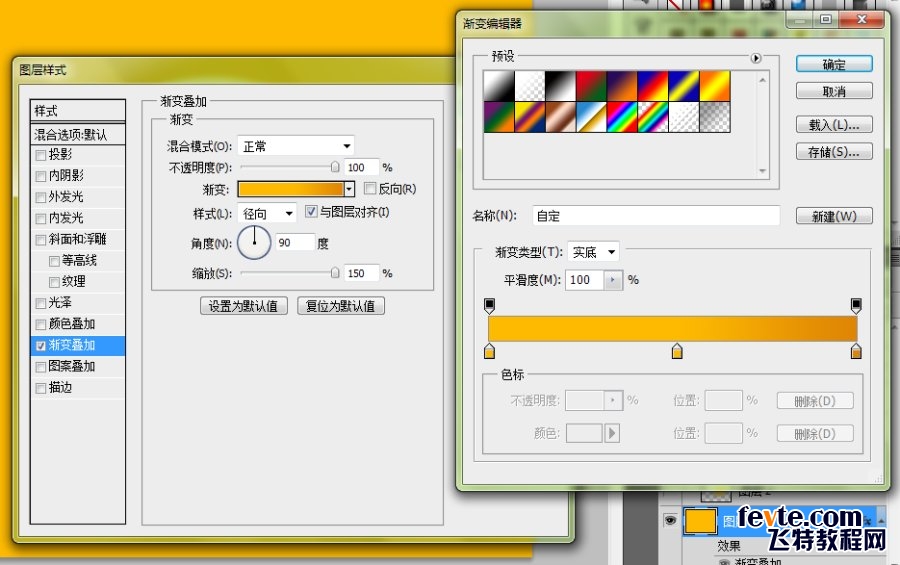Click the 载入(L)... load button

[834, 125]
